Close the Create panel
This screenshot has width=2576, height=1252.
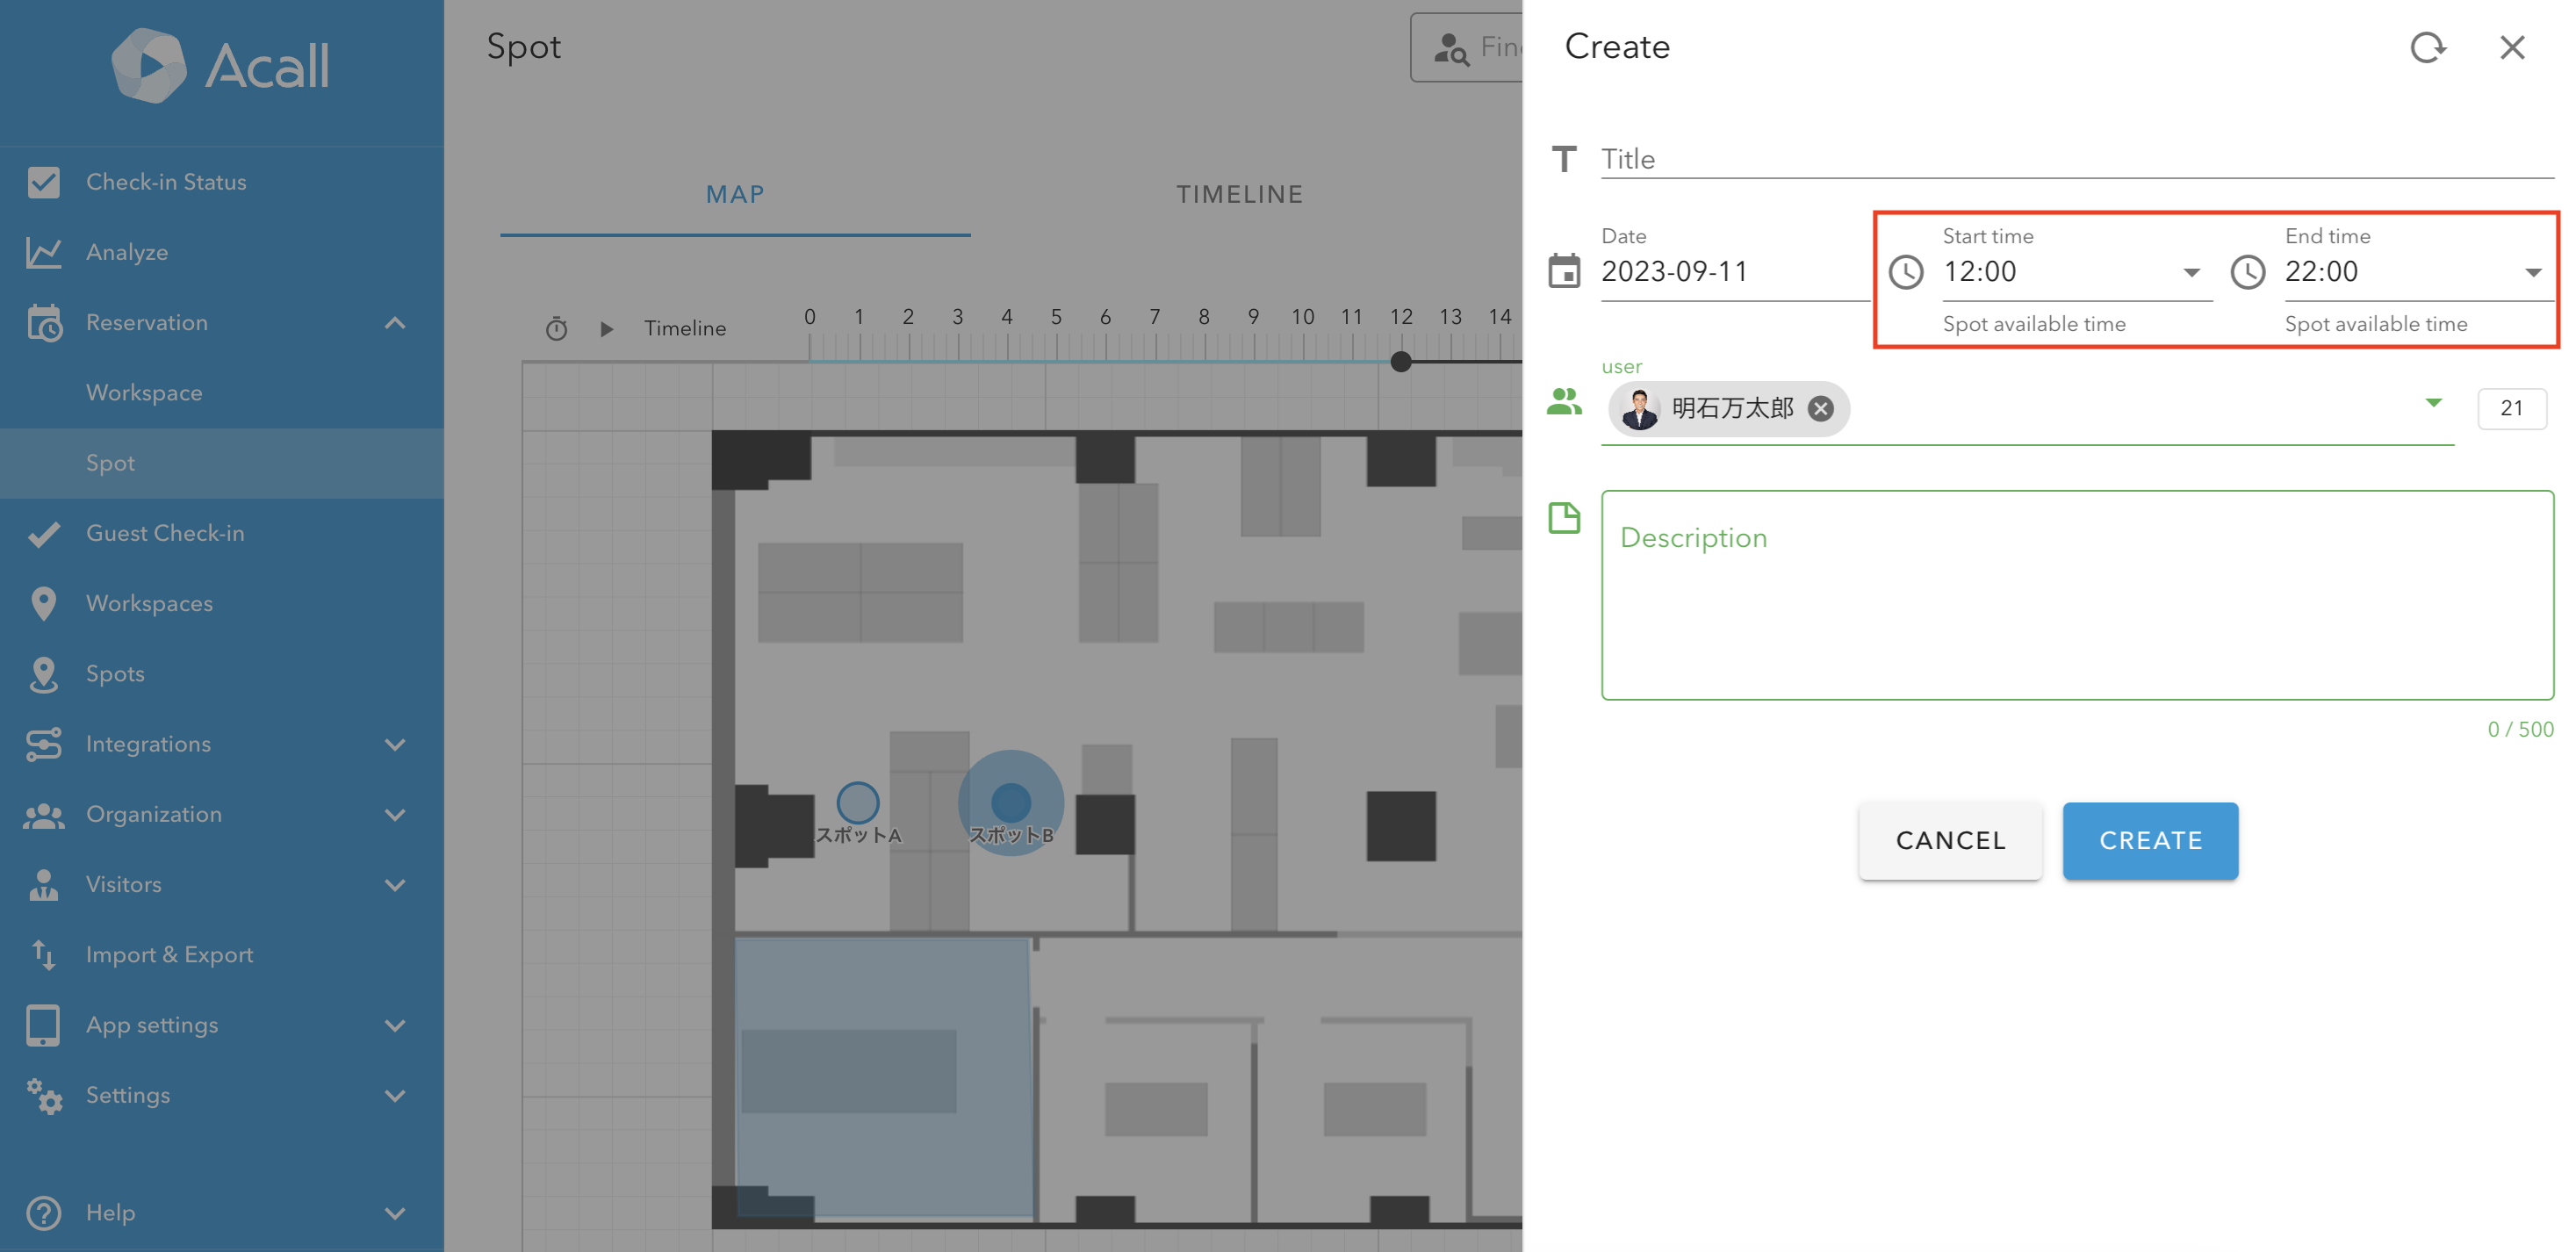pyautogui.click(x=2512, y=47)
